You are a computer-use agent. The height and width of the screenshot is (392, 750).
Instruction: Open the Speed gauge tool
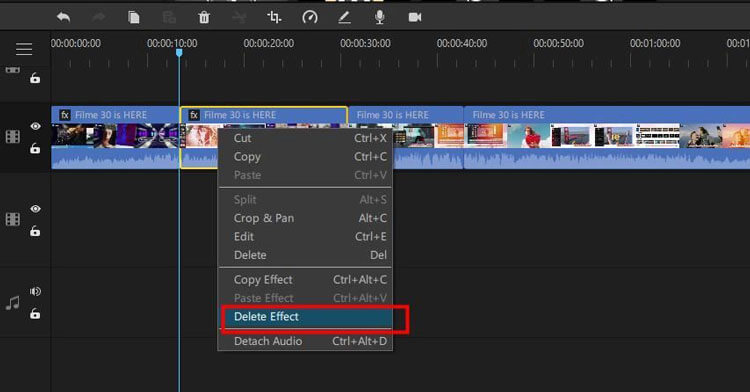coord(309,18)
